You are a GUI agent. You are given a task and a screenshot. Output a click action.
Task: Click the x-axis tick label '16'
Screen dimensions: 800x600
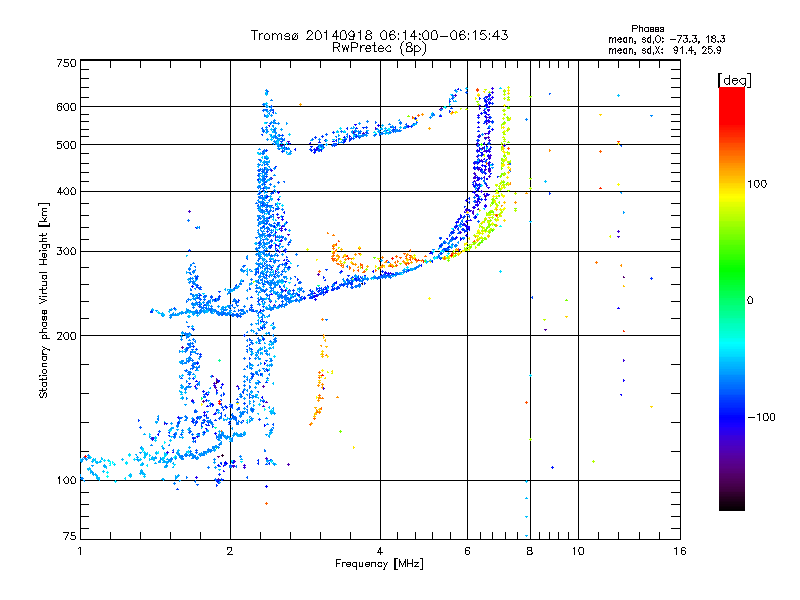coord(680,551)
